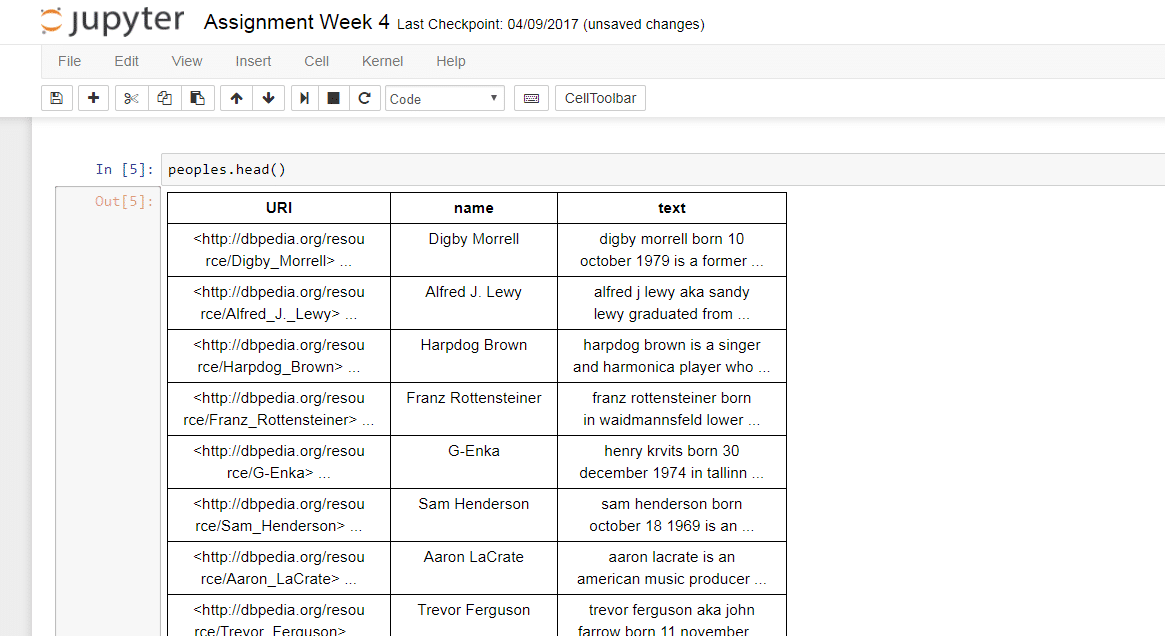Viewport: 1165px width, 636px height.
Task: Open the File menu
Action: coord(69,61)
